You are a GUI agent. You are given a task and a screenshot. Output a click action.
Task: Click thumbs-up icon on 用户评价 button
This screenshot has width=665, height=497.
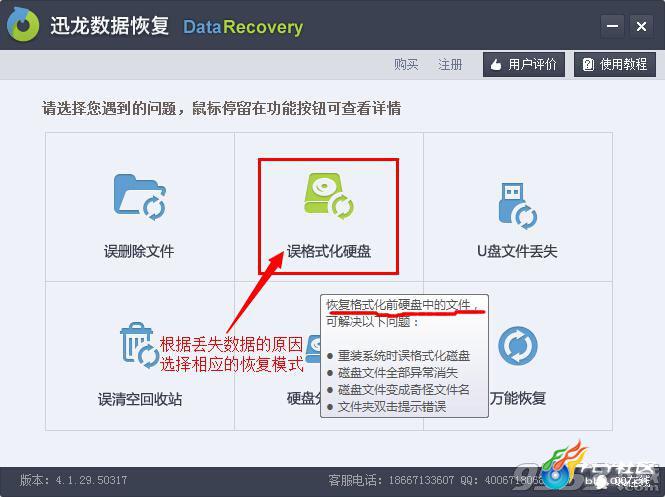pos(496,65)
